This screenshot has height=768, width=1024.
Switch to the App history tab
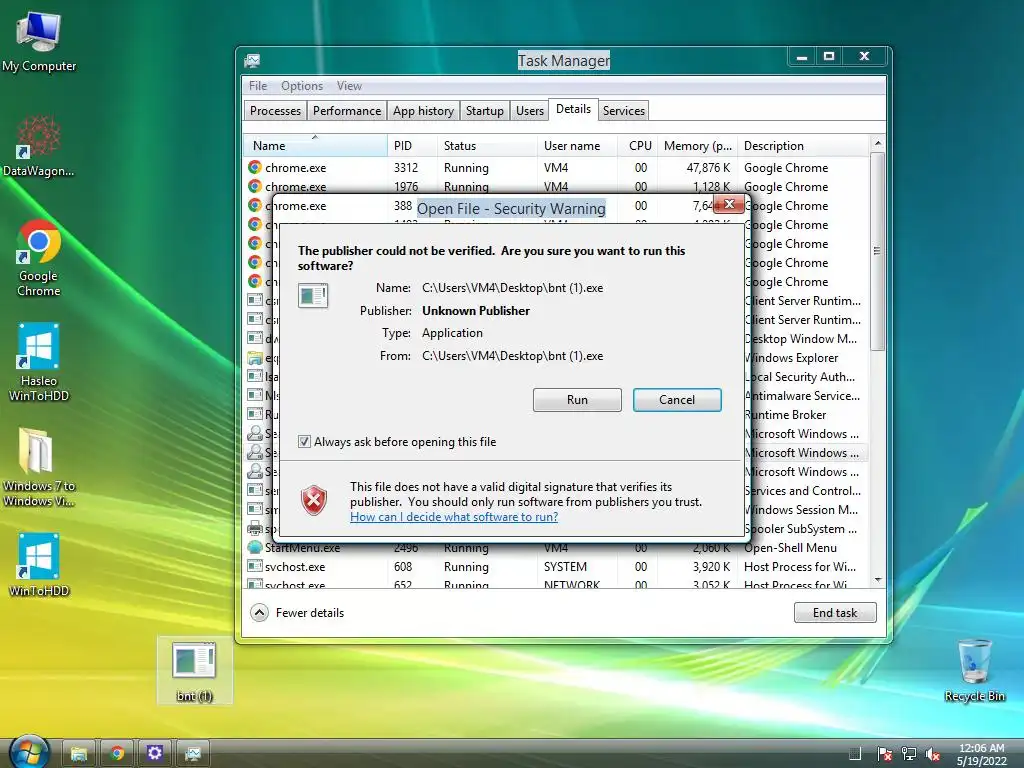point(423,110)
